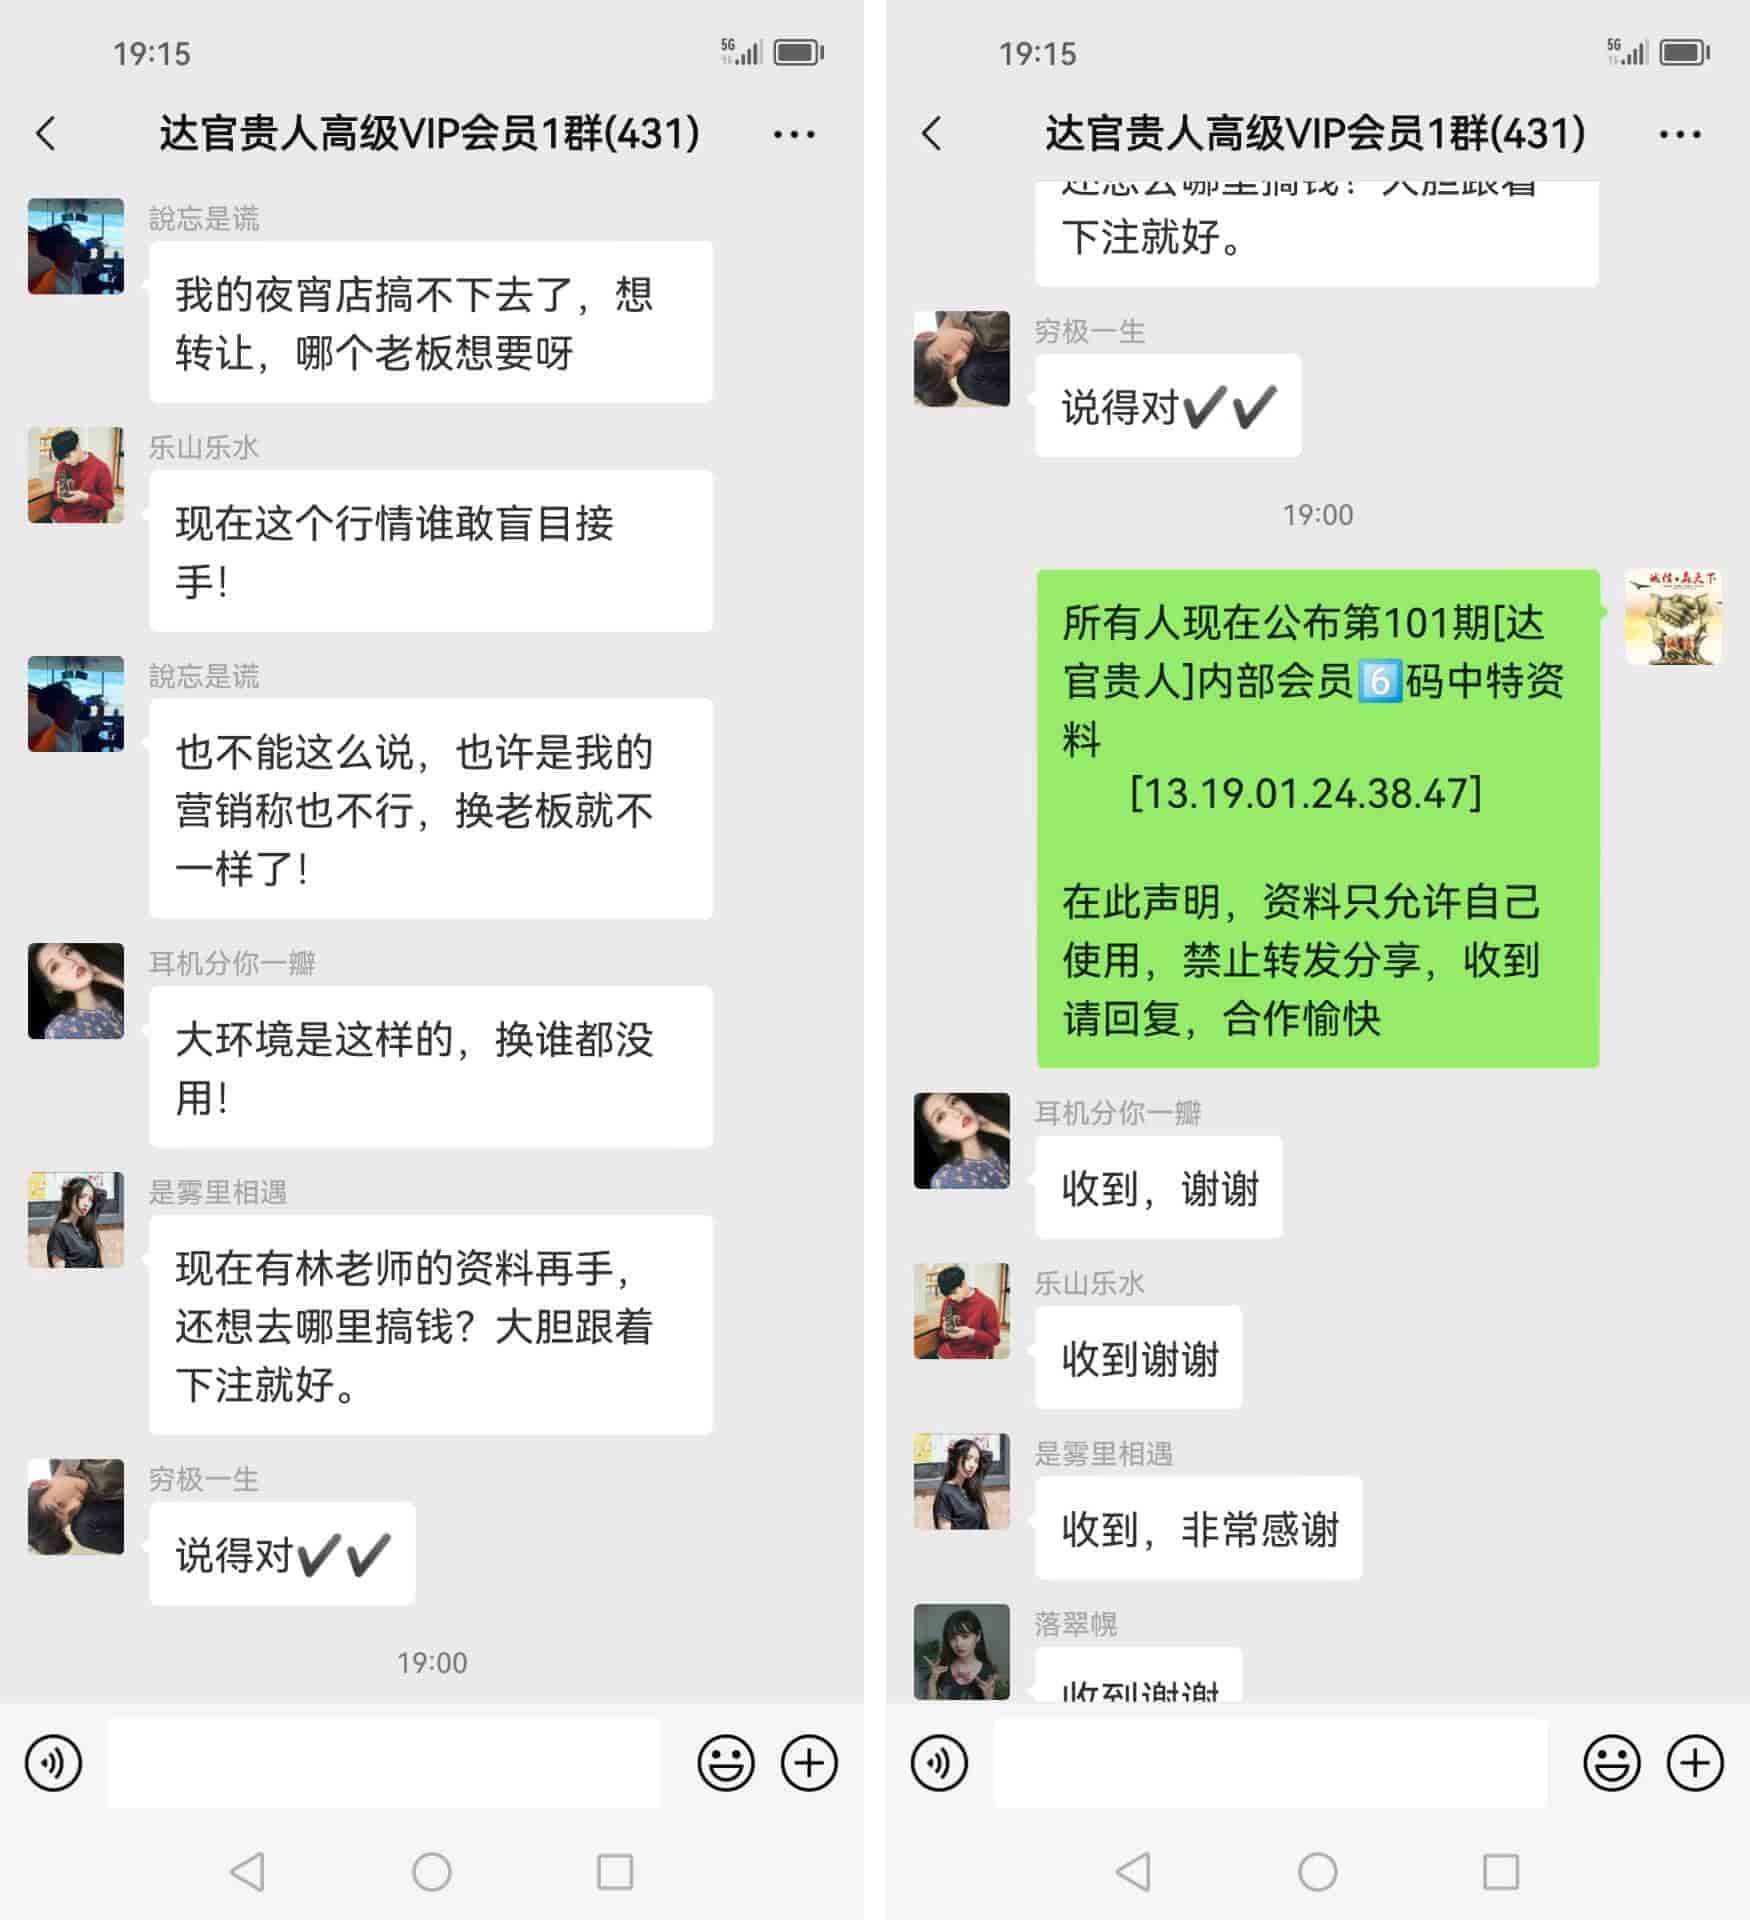This screenshot has height=1920, width=1750.
Task: Tap the plus attachment icon in right chat
Action: [1695, 1762]
